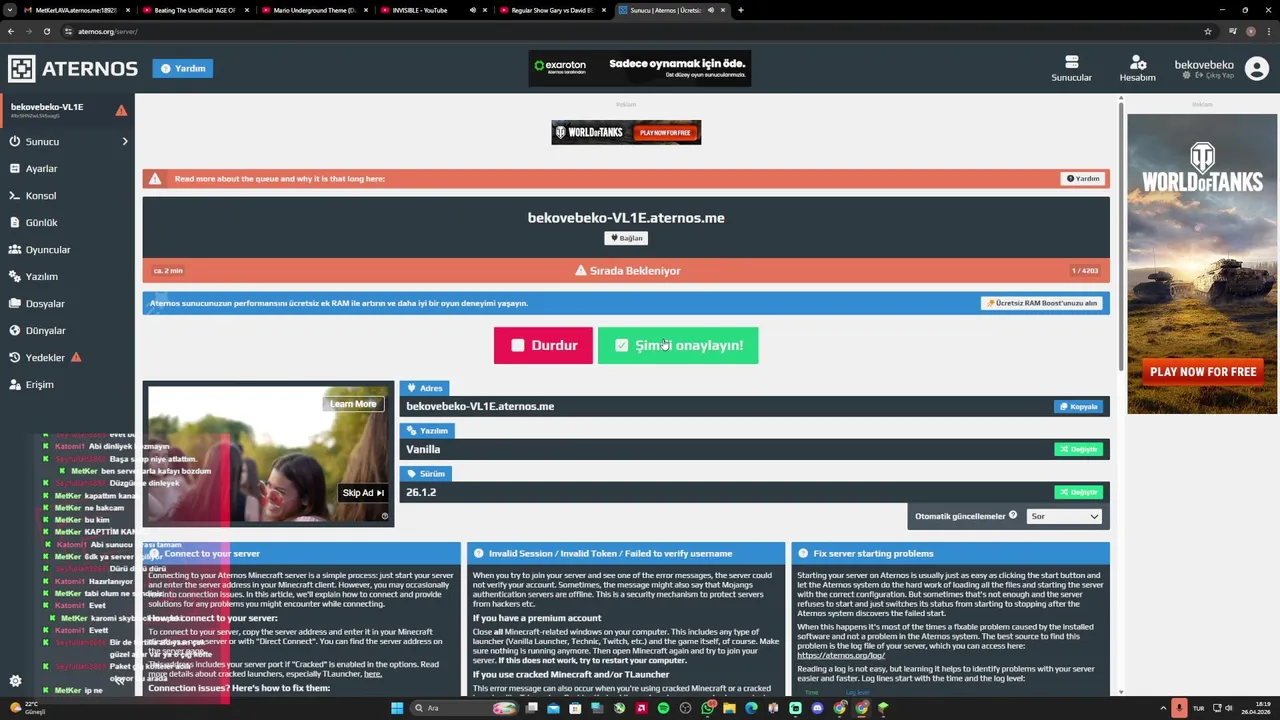This screenshot has height=720, width=1280.
Task: Open the World of Tanks top banner ad
Action: point(626,132)
